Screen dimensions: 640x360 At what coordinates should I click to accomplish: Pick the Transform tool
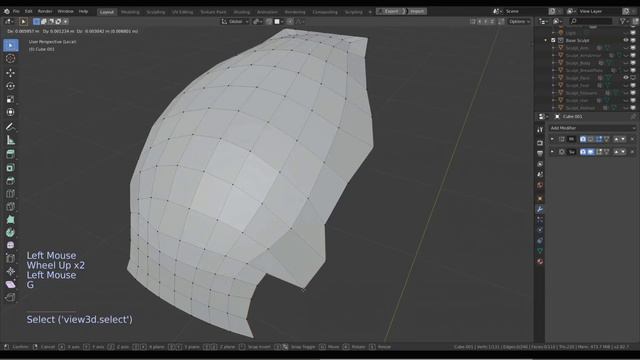[x=11, y=112]
